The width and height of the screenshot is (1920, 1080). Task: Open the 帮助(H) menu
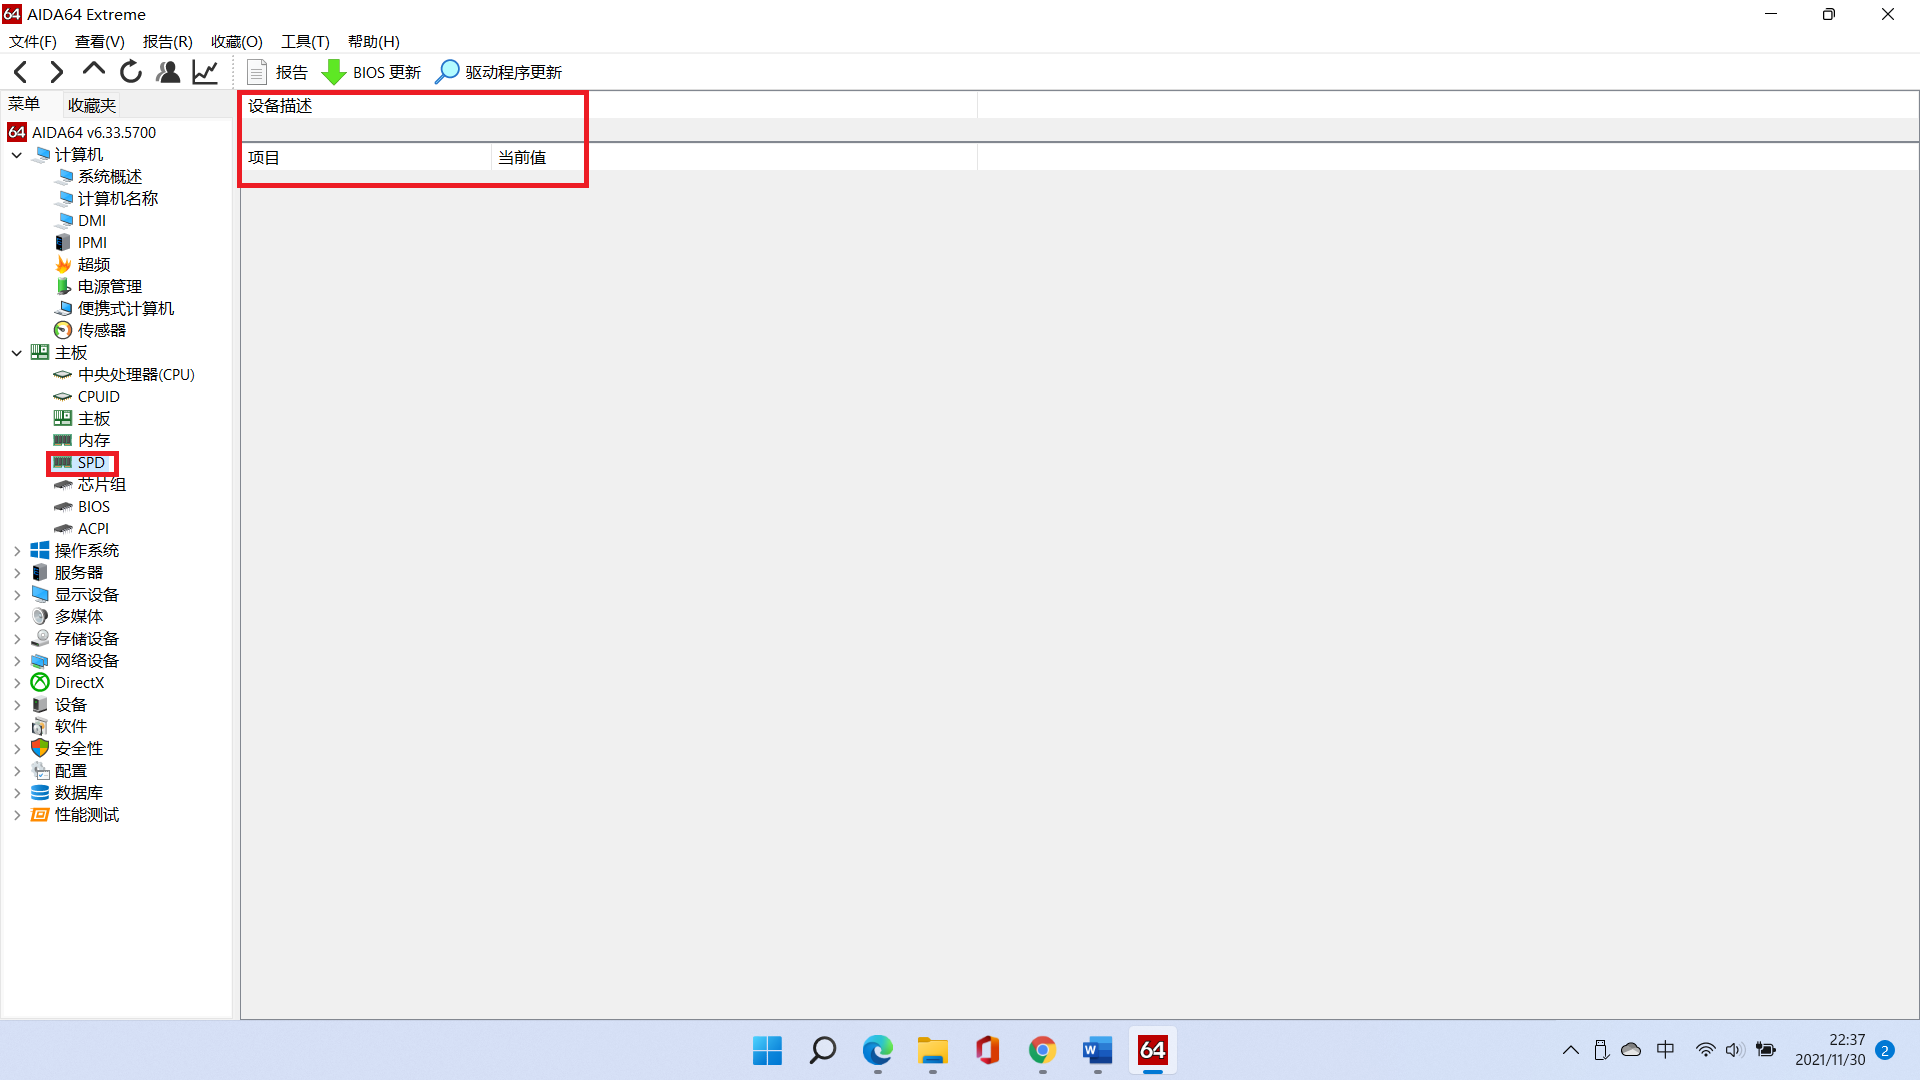pos(373,41)
